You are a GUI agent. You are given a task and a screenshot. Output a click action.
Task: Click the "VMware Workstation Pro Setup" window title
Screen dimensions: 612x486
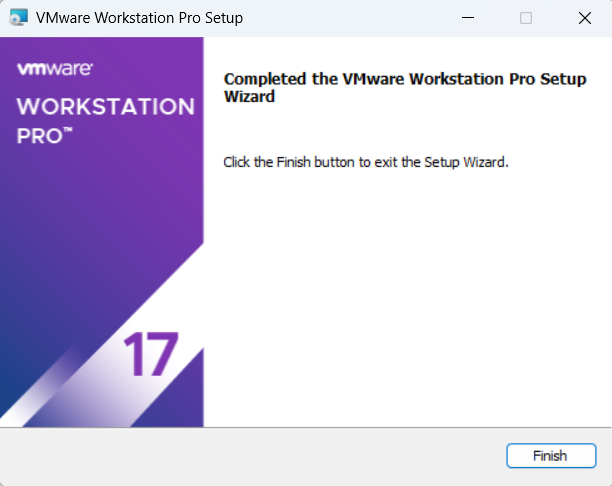point(139,18)
